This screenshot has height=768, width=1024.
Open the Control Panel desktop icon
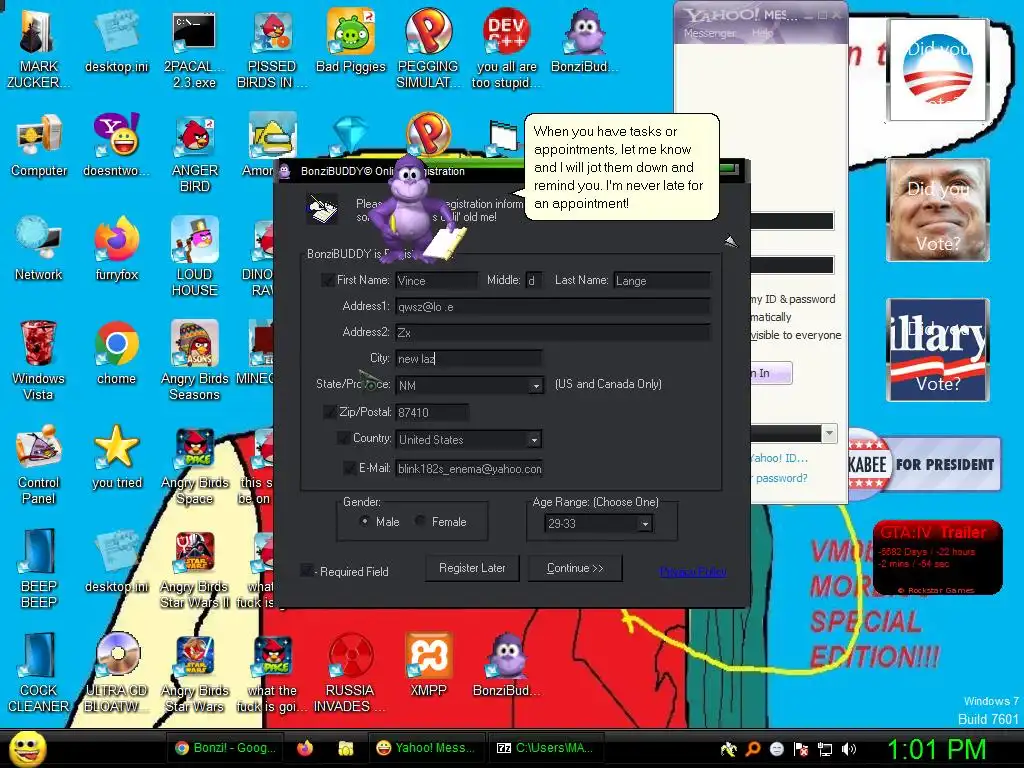point(39,464)
